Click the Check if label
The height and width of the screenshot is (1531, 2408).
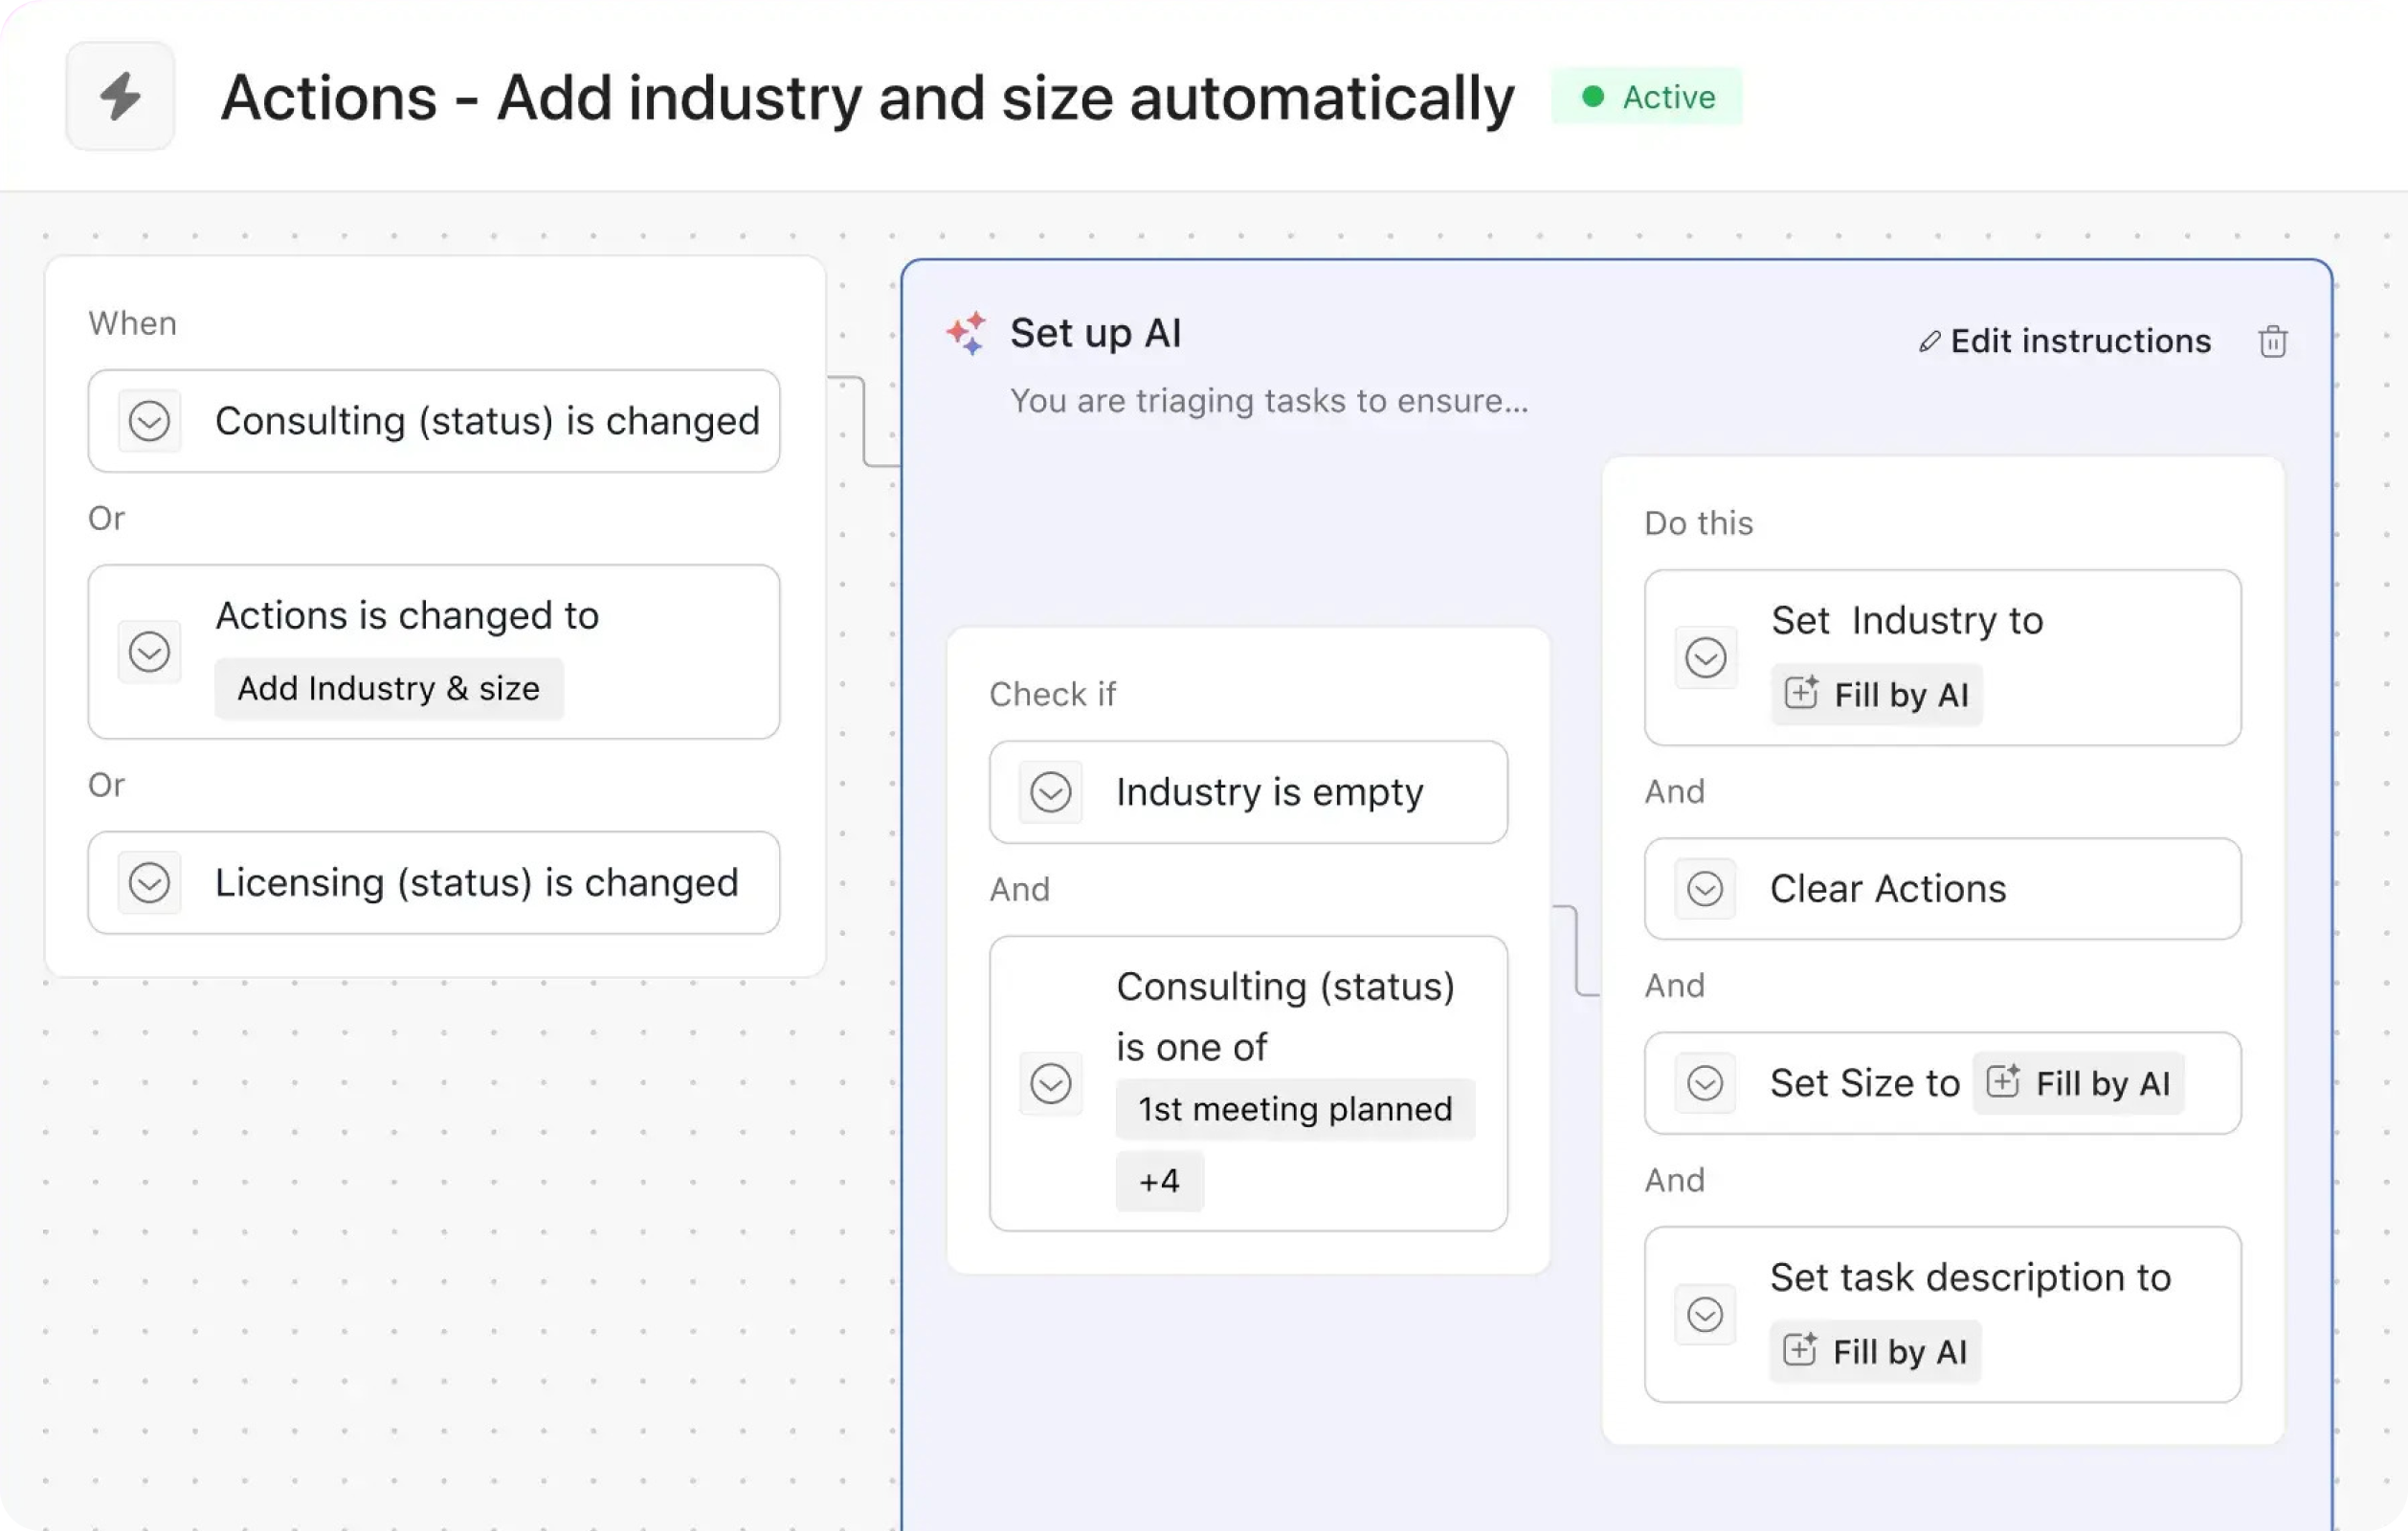click(x=1053, y=694)
